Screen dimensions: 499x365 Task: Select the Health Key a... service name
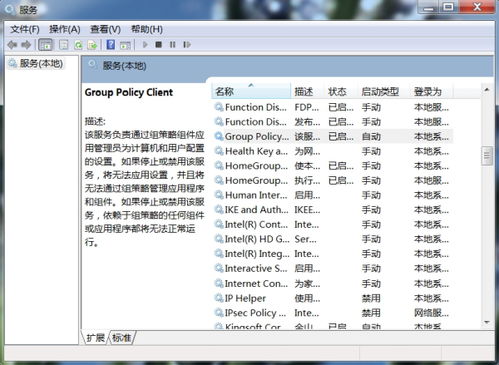[256, 151]
